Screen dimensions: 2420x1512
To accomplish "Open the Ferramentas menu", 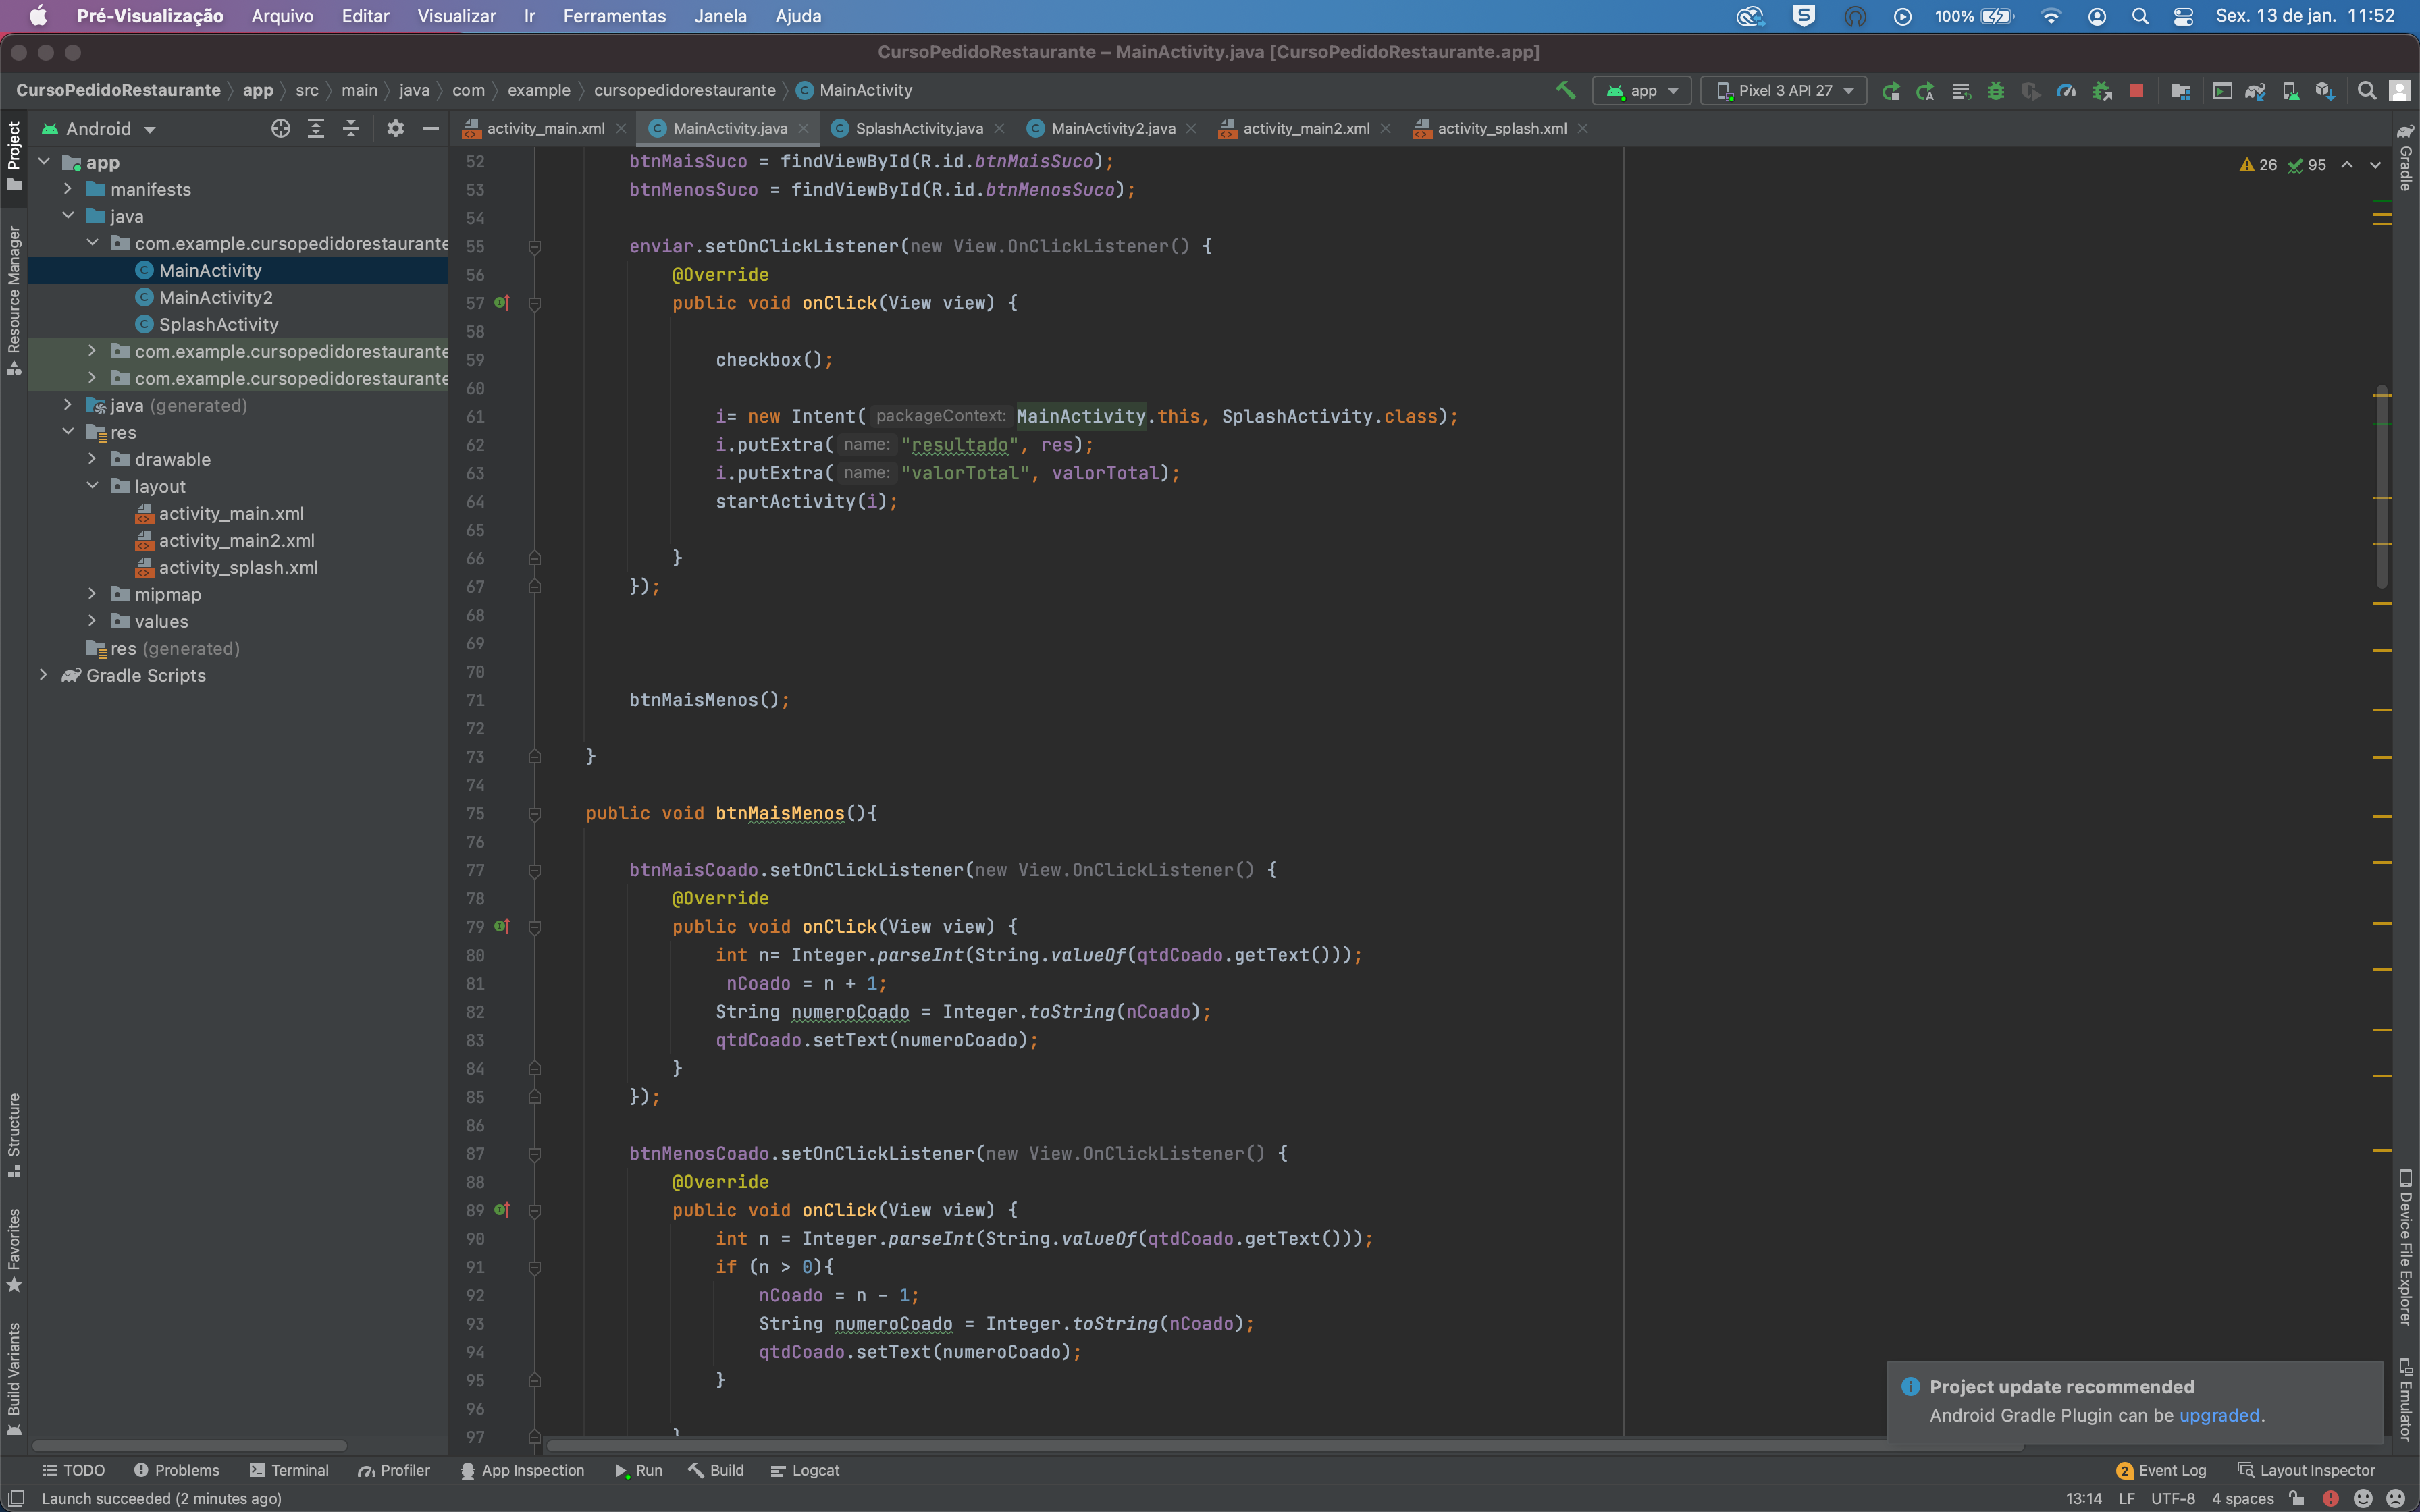I will 614,16.
